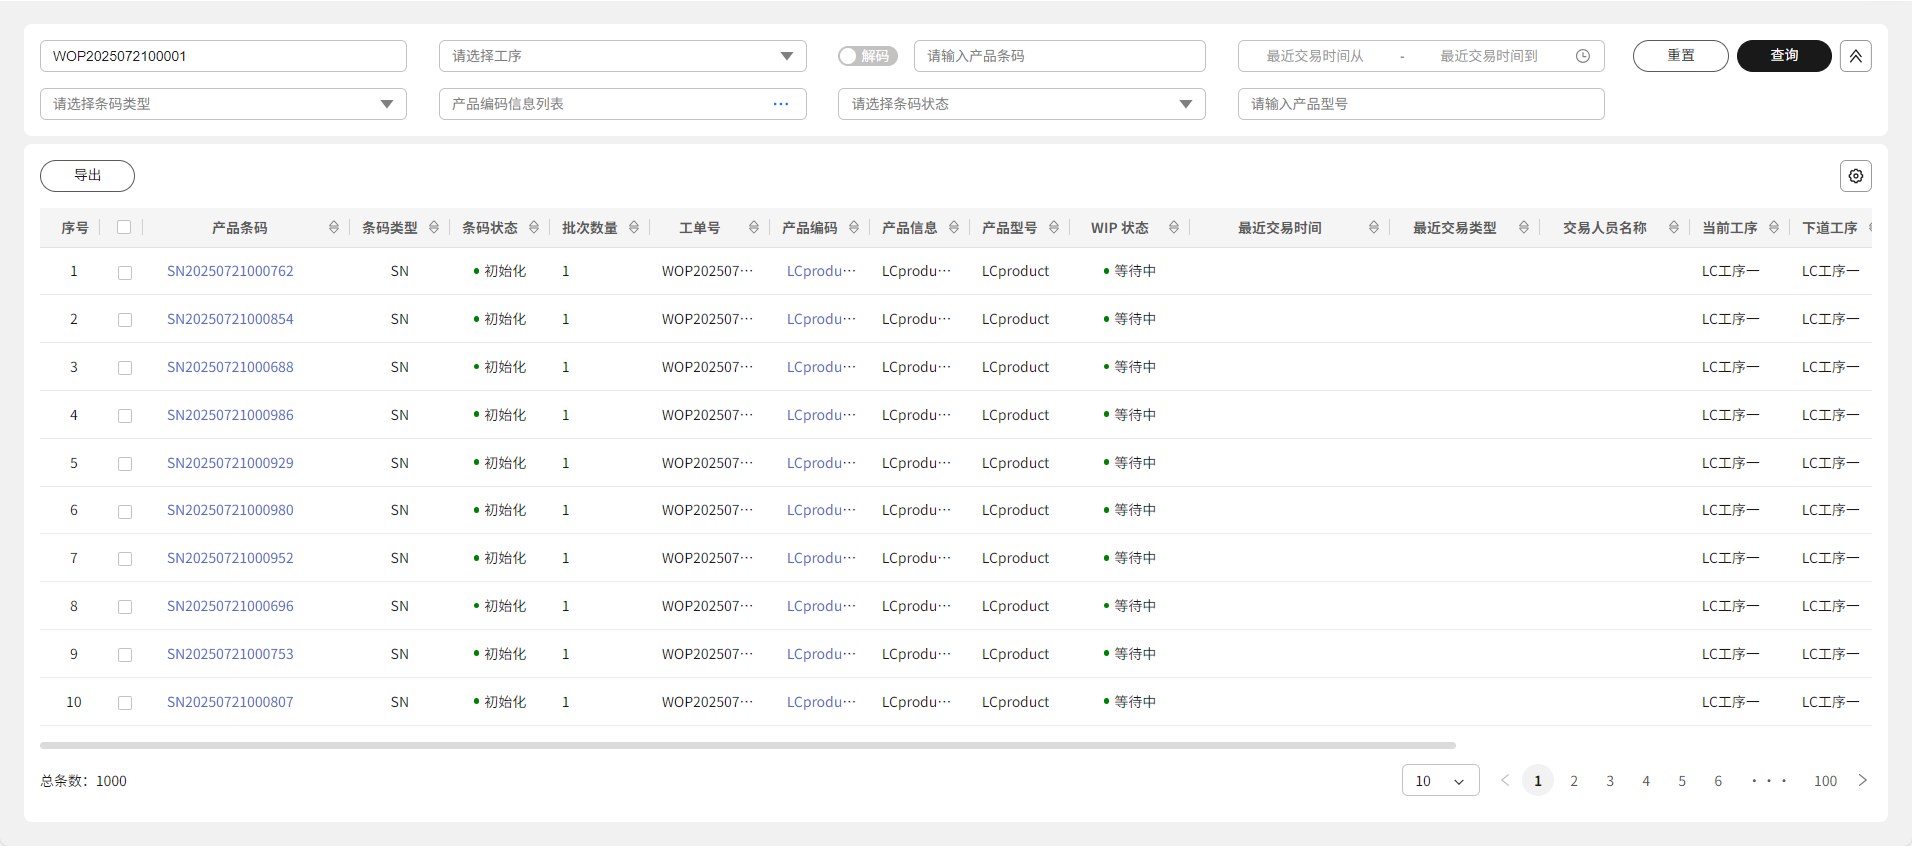Check row SN20250721000929 checkbox
This screenshot has width=1912, height=846.
pos(125,464)
